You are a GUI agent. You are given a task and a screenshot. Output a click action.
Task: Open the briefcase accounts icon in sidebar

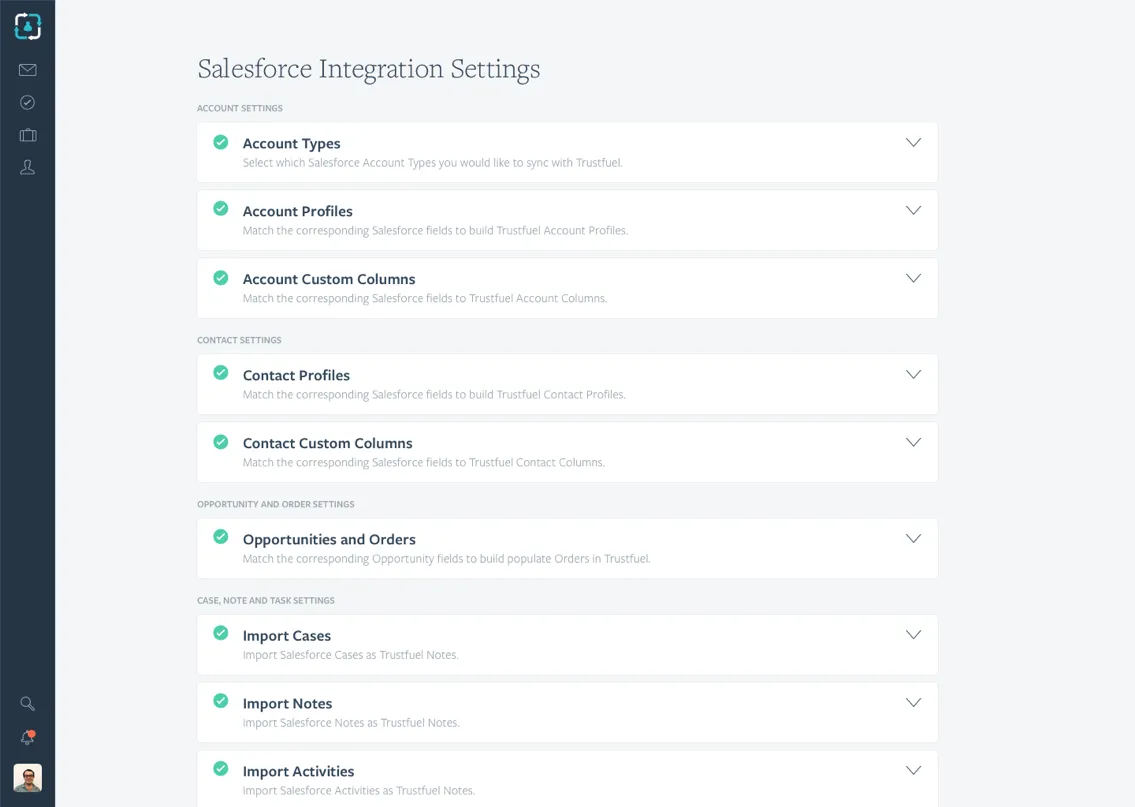[x=27, y=135]
